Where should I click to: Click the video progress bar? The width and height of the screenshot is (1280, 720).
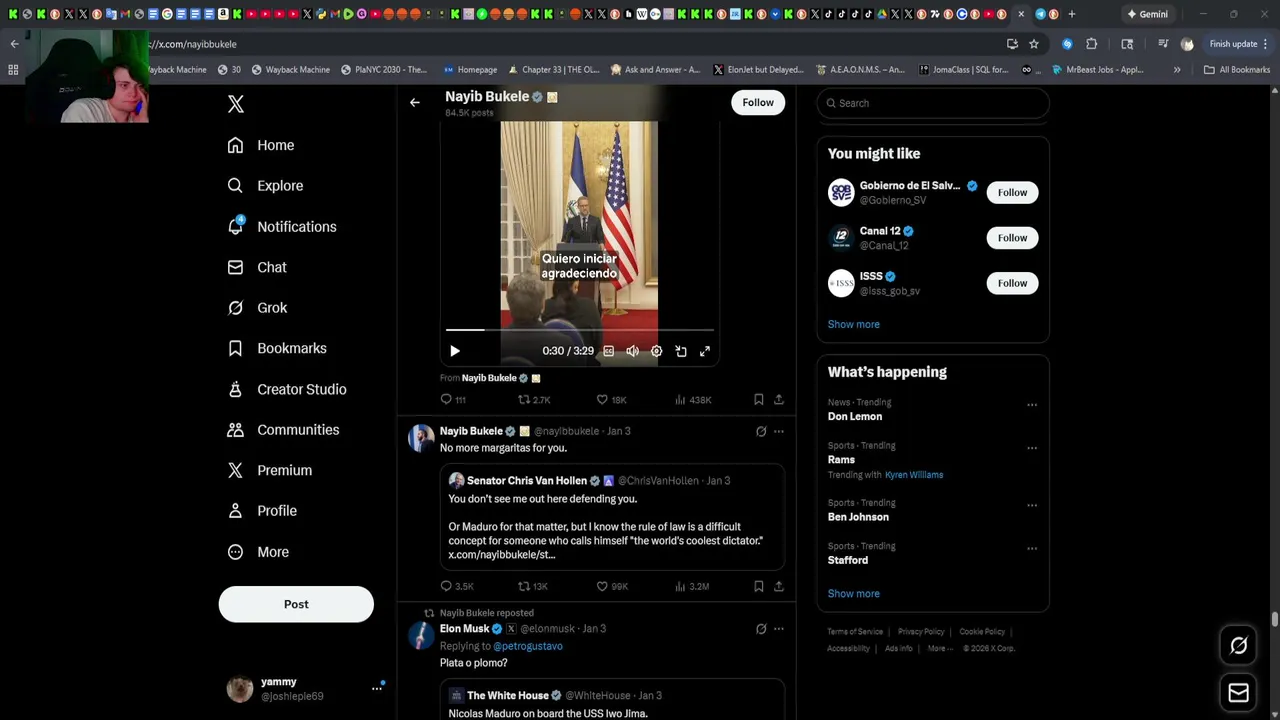(x=580, y=329)
